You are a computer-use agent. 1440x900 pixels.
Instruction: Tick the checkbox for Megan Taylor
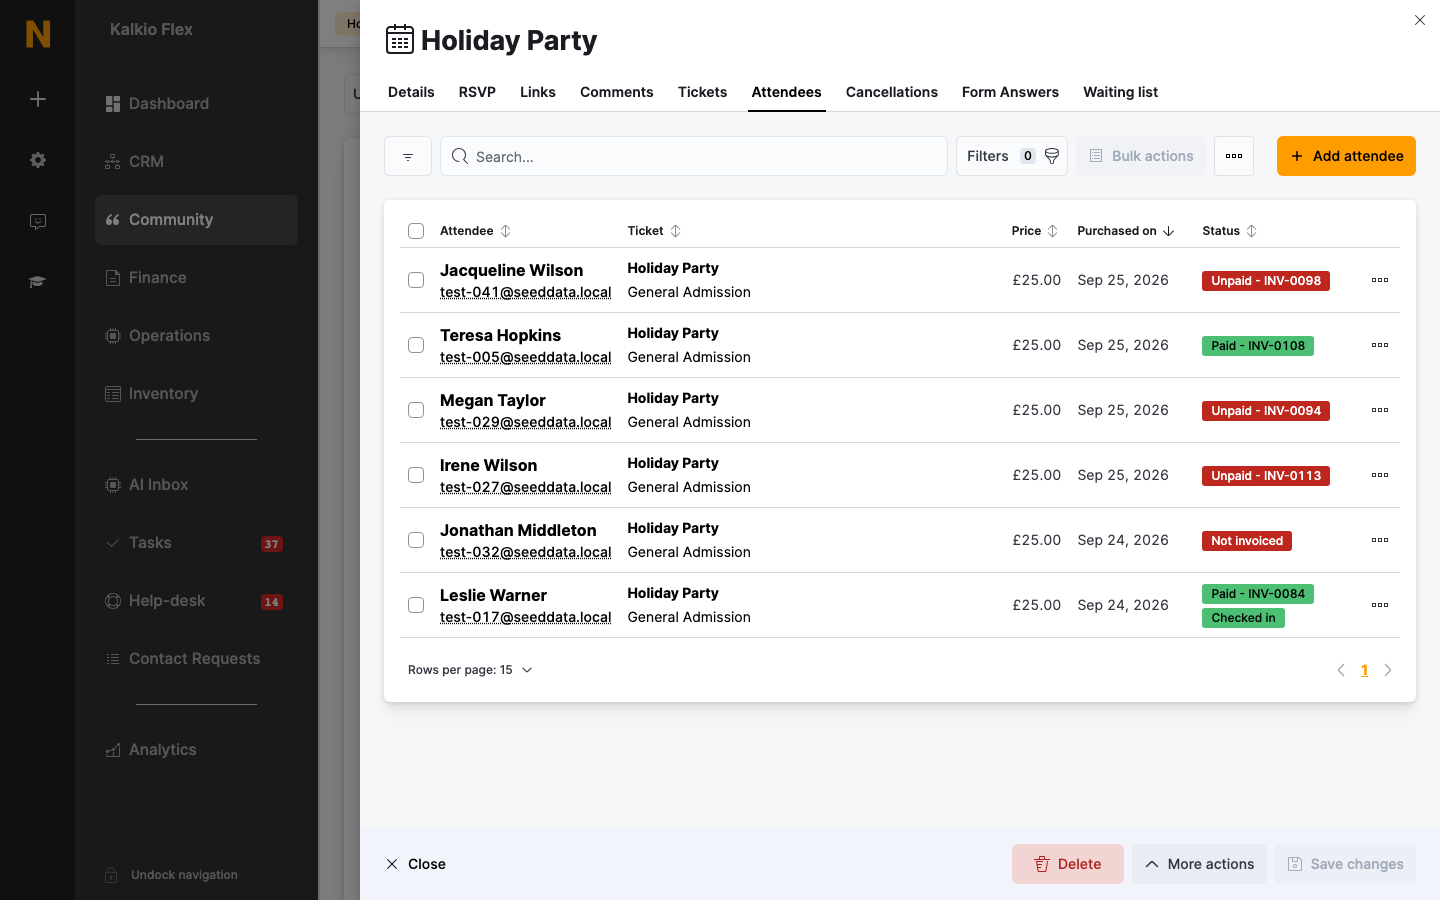pos(416,410)
